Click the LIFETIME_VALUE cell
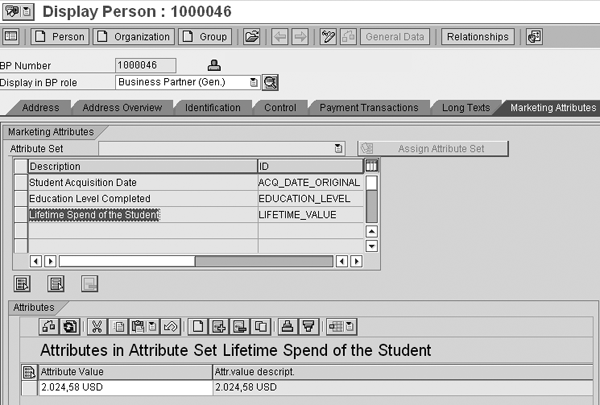 pos(310,215)
